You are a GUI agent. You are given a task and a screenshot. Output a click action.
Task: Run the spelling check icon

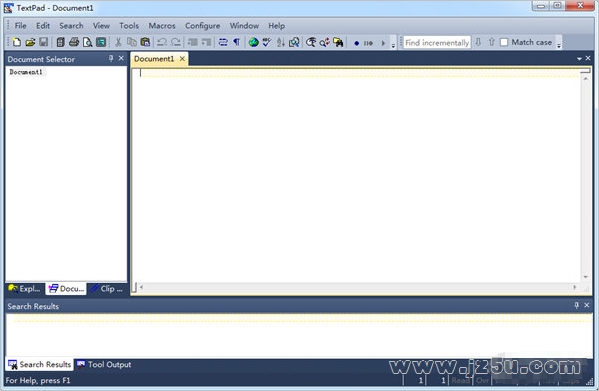267,42
